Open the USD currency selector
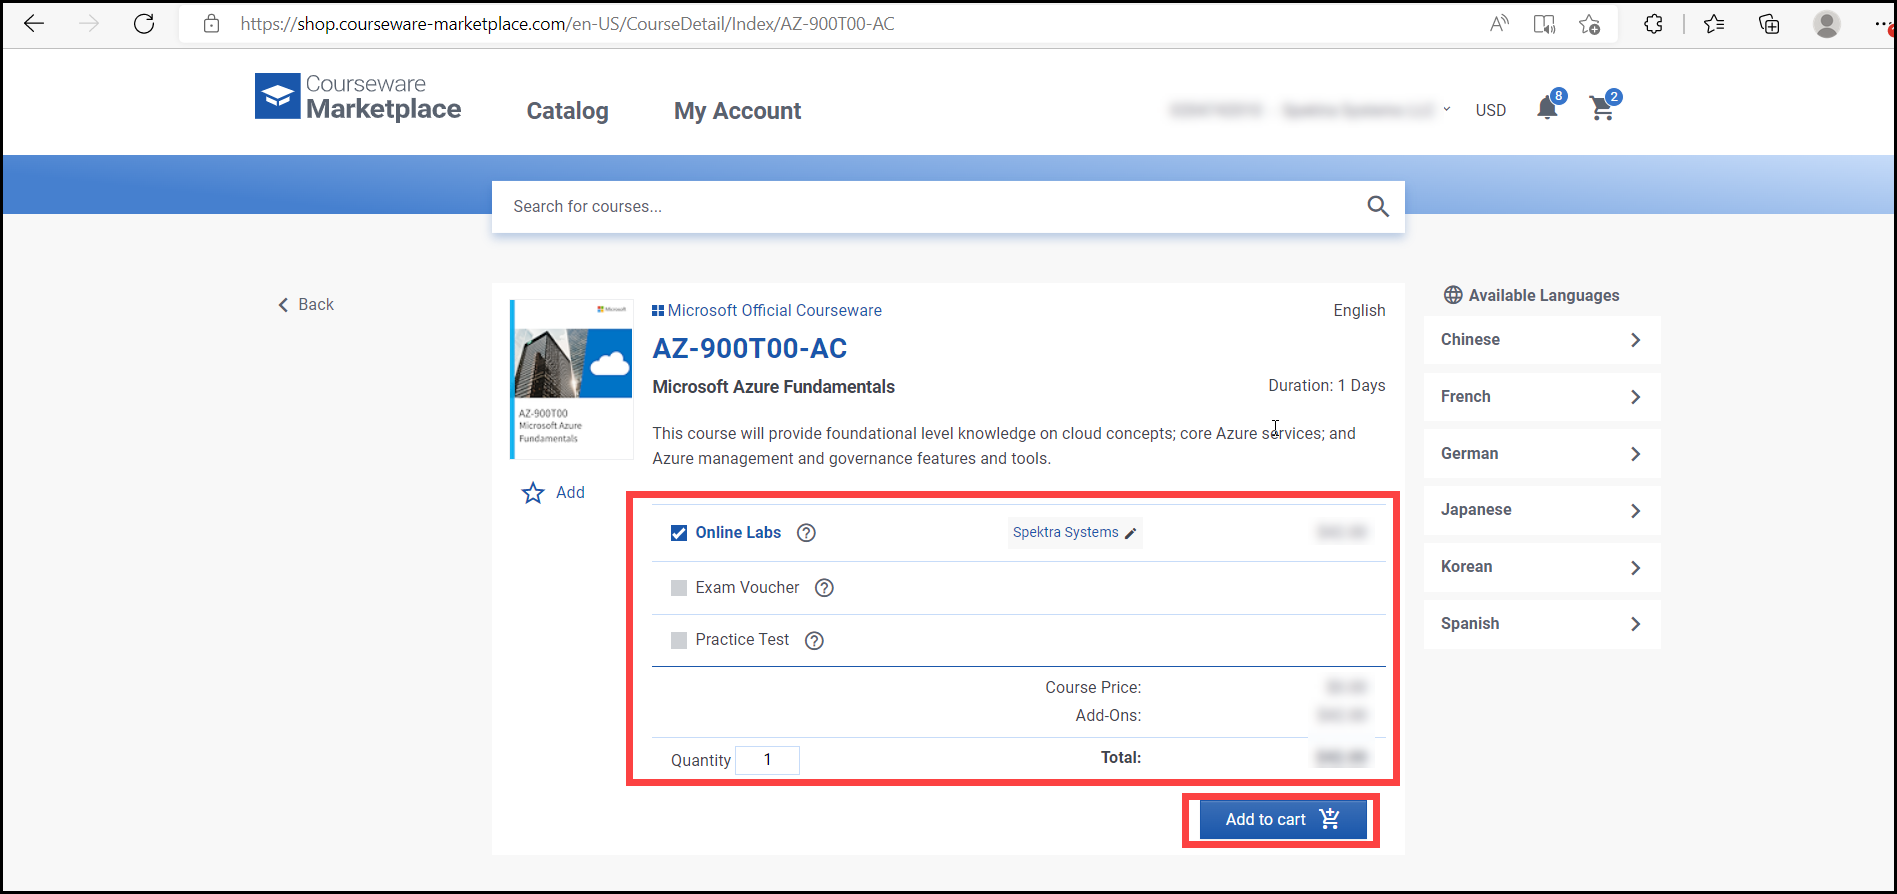 point(1491,110)
